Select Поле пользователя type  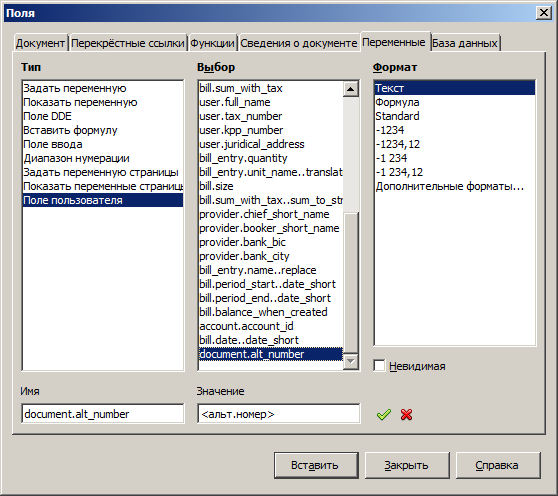[x=103, y=200]
